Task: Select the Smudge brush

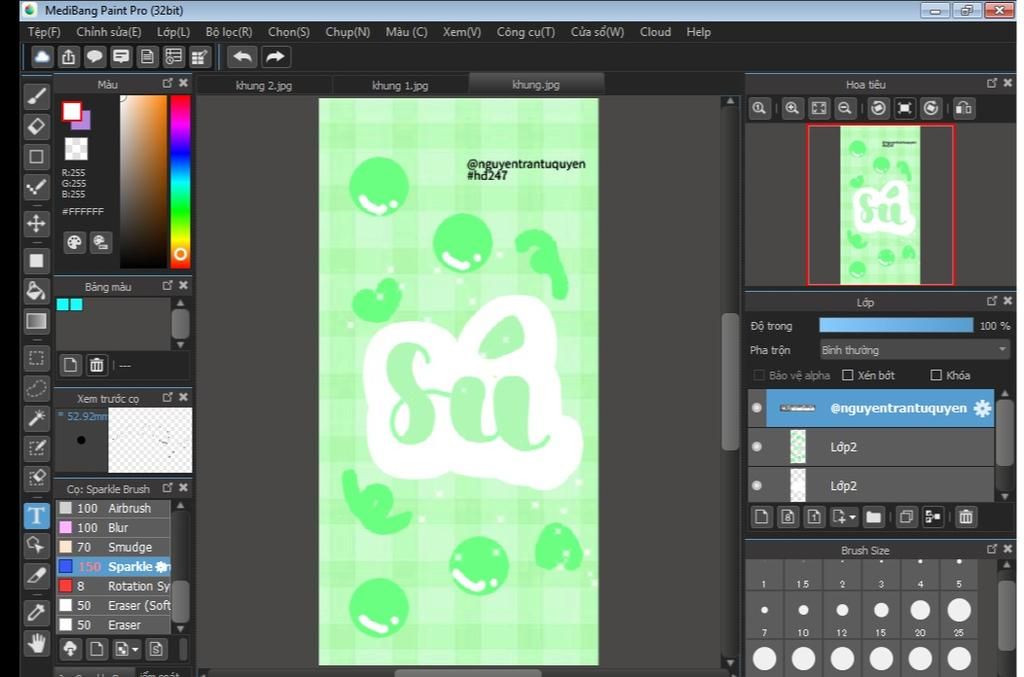Action: (114, 547)
